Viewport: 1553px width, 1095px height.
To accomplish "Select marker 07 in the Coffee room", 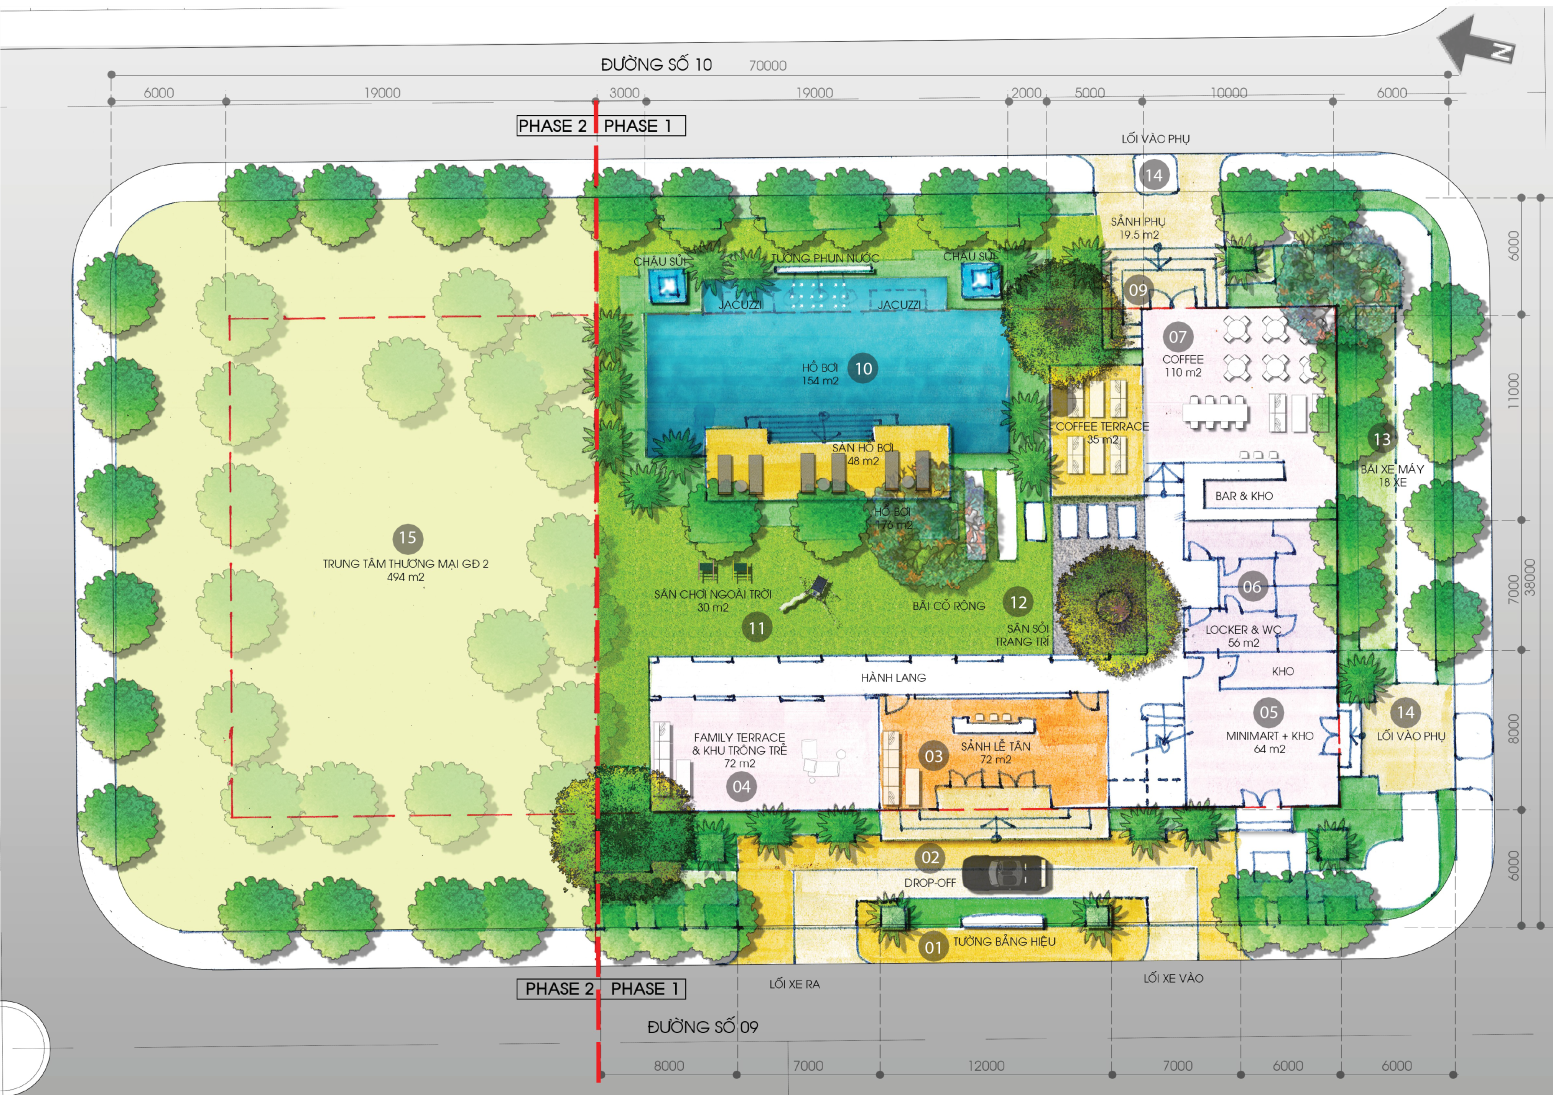I will 1178,337.
